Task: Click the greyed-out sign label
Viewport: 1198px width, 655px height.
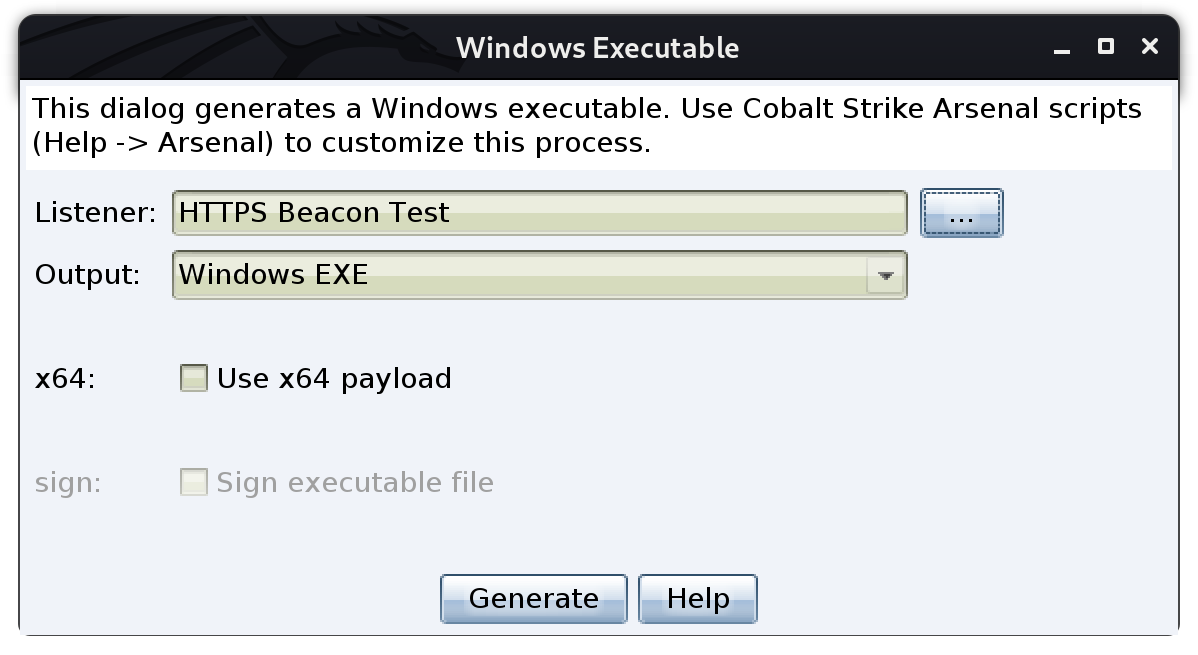Action: 68,483
